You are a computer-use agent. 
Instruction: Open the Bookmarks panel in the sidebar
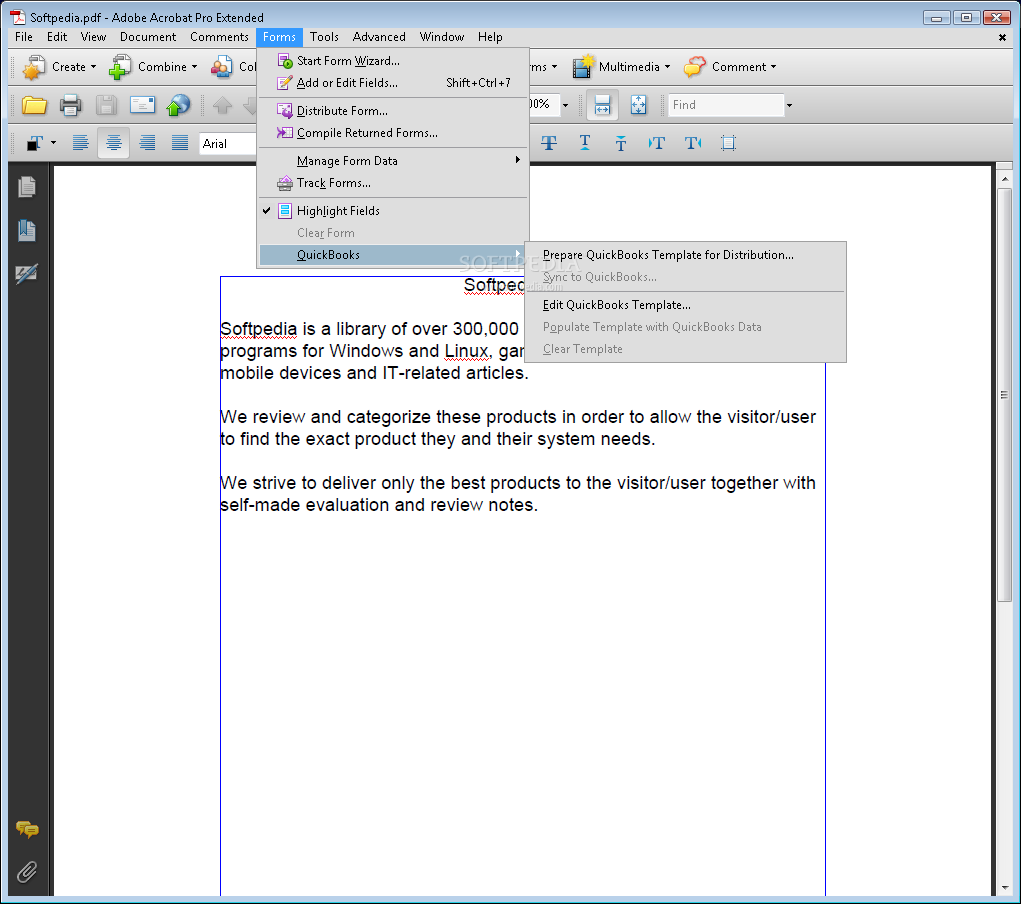click(x=27, y=231)
